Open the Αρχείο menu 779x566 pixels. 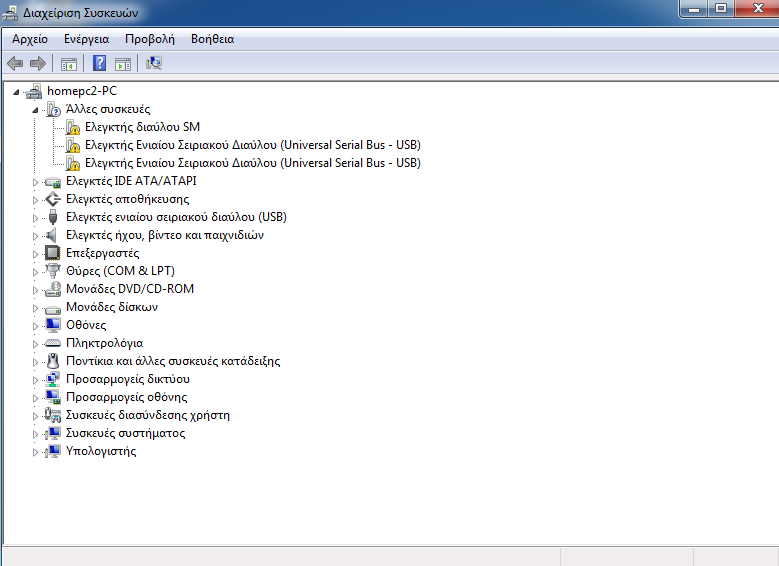pos(30,39)
